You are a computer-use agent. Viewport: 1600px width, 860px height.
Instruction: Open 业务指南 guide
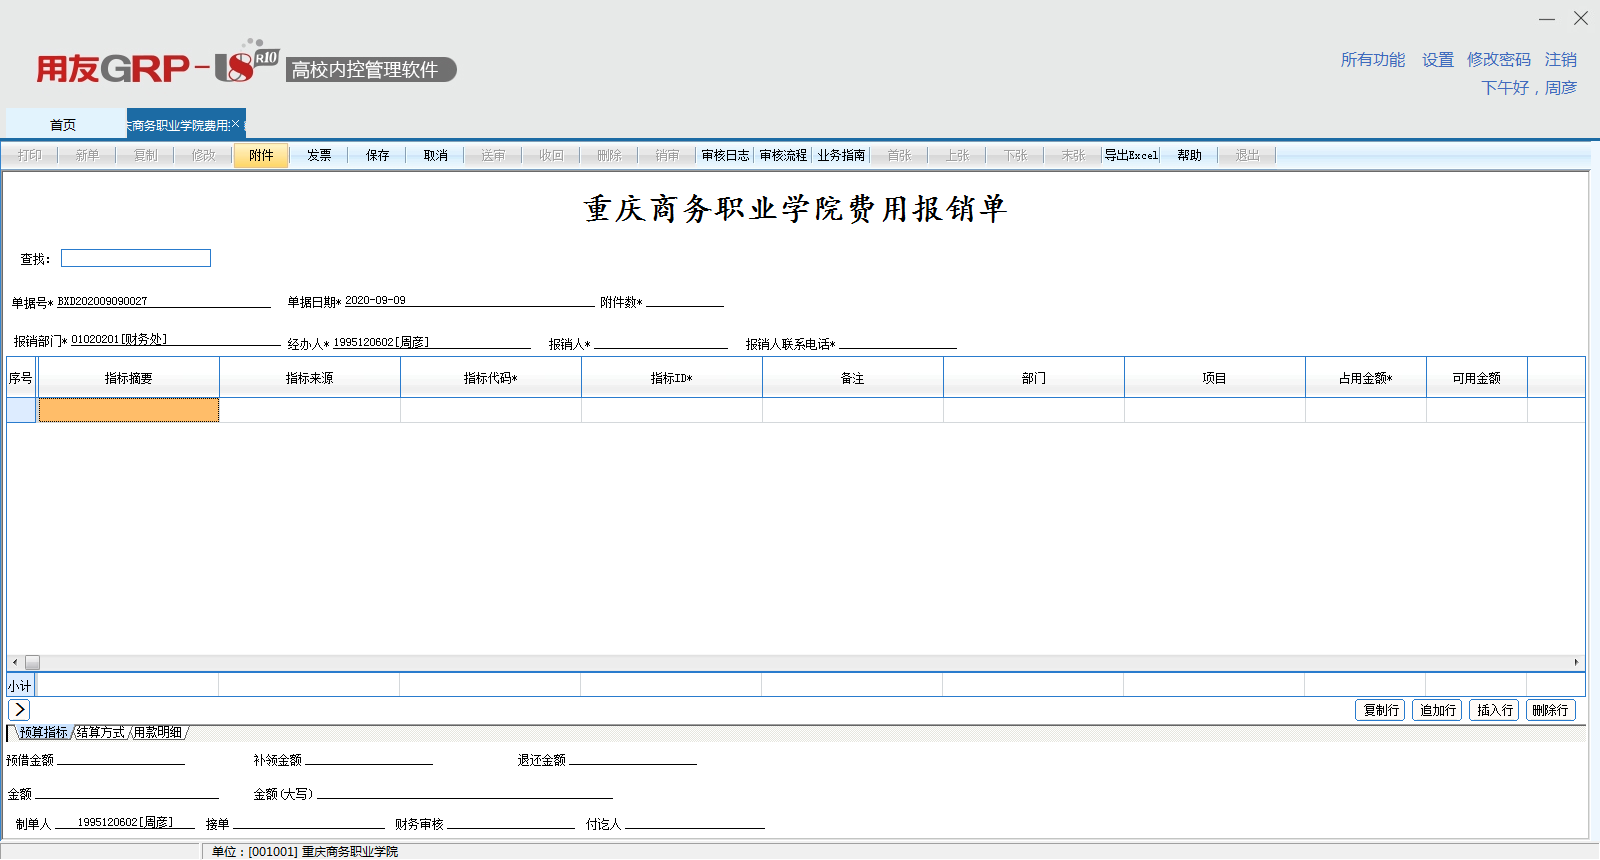click(x=841, y=155)
